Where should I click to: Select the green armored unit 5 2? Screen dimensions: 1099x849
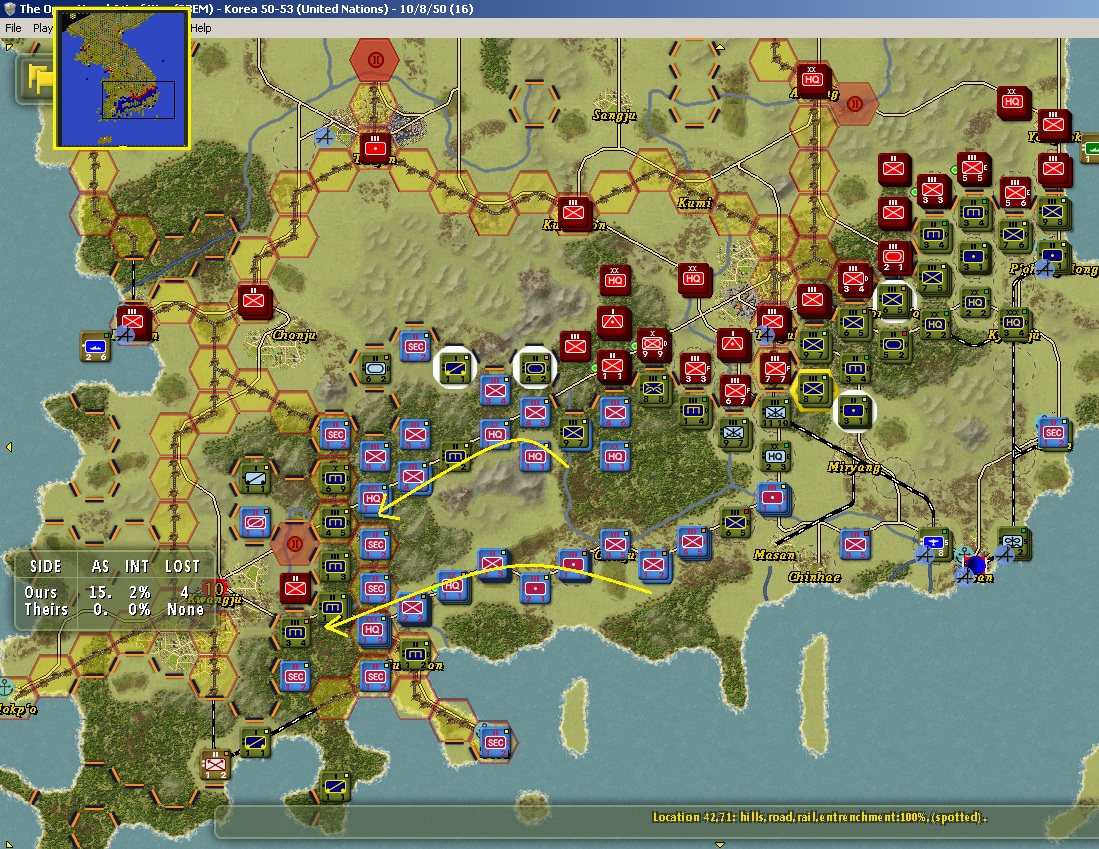click(x=894, y=346)
